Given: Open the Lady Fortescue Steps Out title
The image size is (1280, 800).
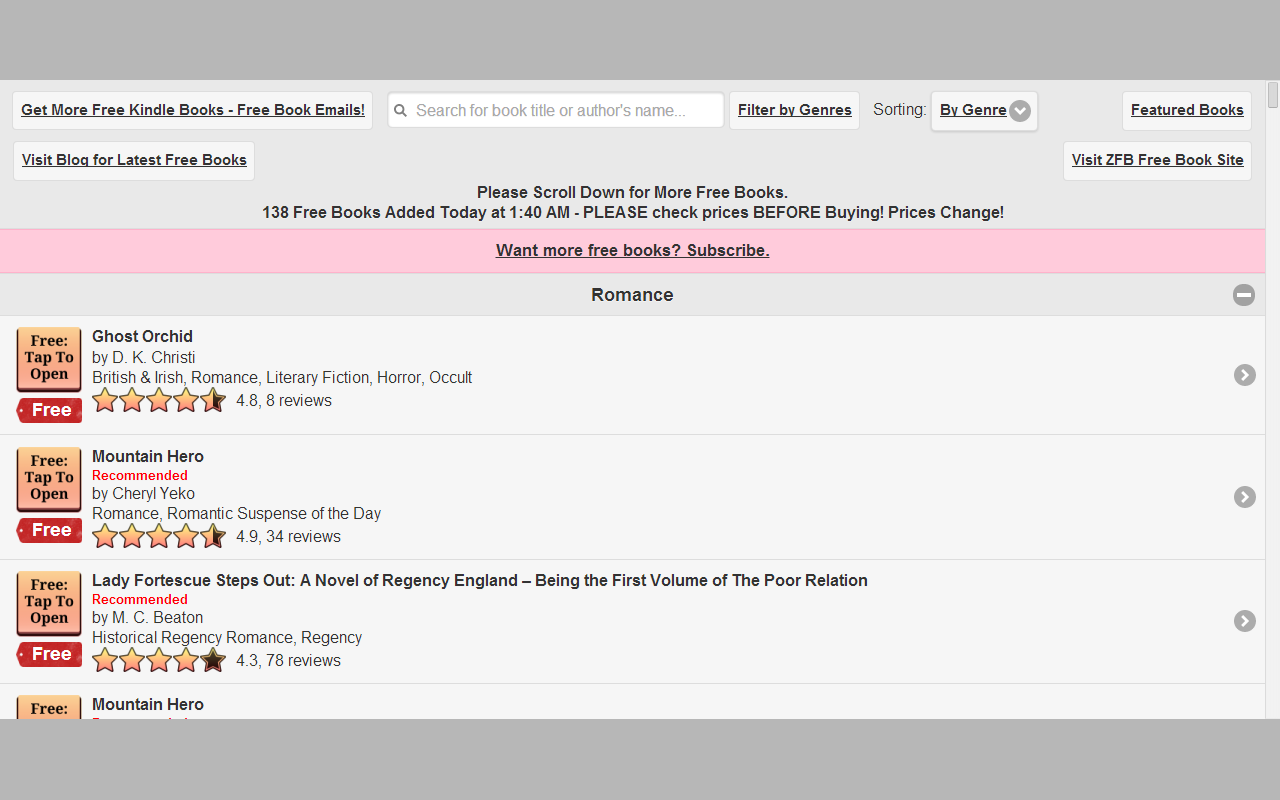Looking at the screenshot, I should point(480,581).
